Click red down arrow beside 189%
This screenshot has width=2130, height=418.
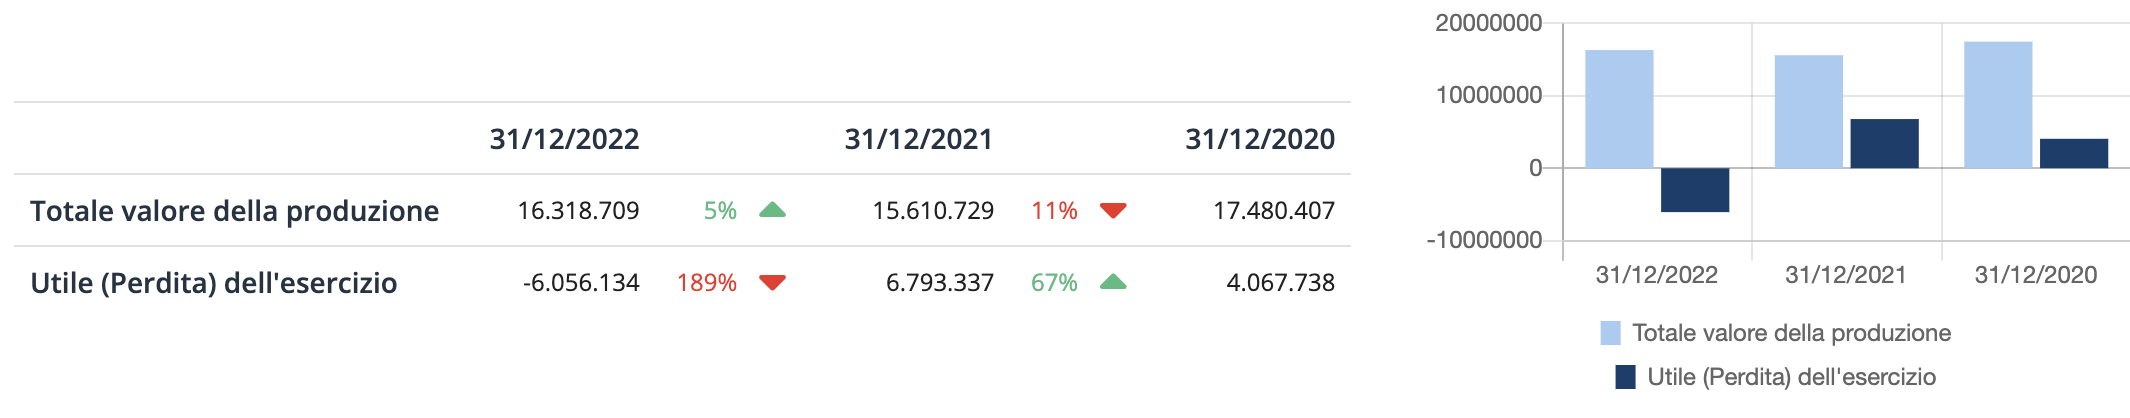click(x=772, y=282)
